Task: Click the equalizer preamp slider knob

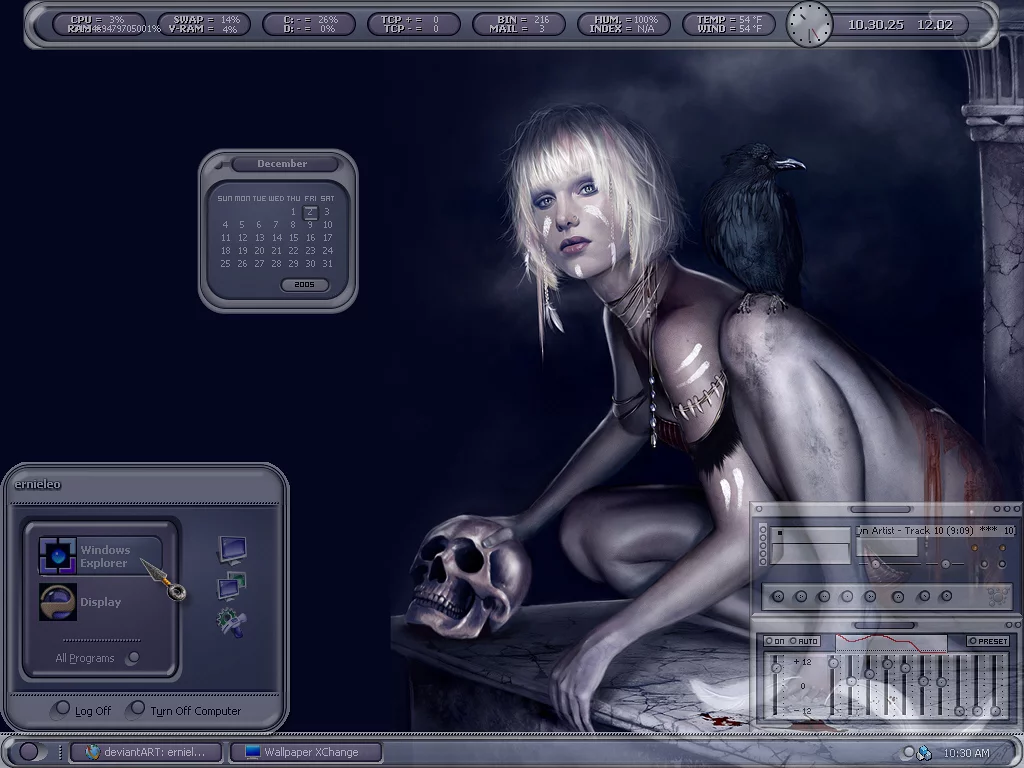Action: tap(776, 668)
